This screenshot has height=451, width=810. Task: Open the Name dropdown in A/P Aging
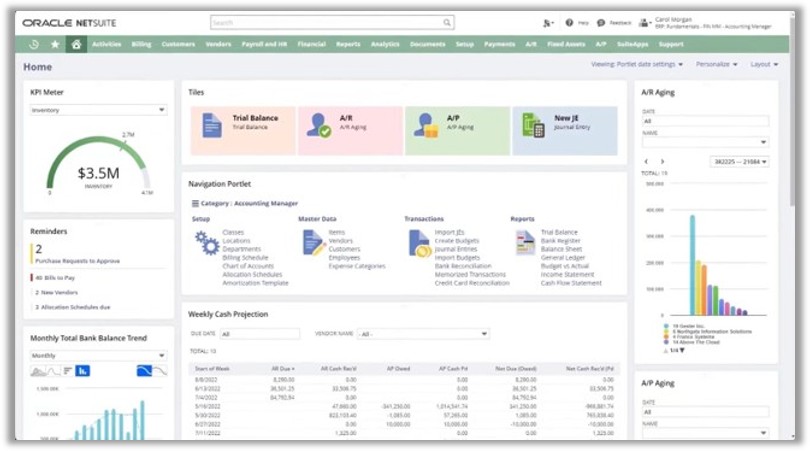(x=706, y=432)
